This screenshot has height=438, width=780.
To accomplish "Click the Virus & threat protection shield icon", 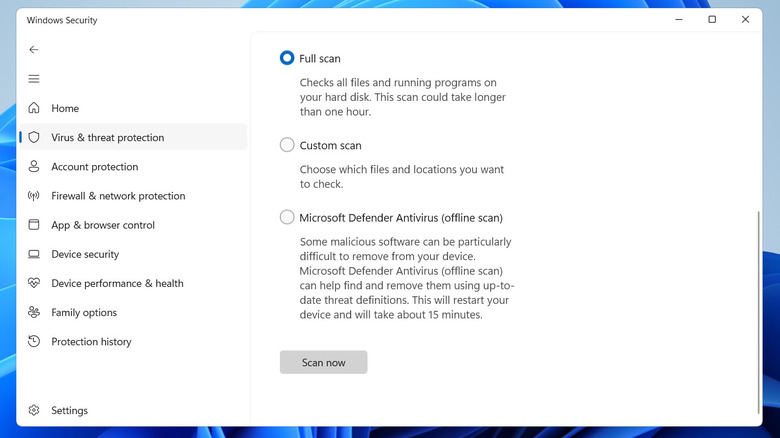I will [34, 137].
